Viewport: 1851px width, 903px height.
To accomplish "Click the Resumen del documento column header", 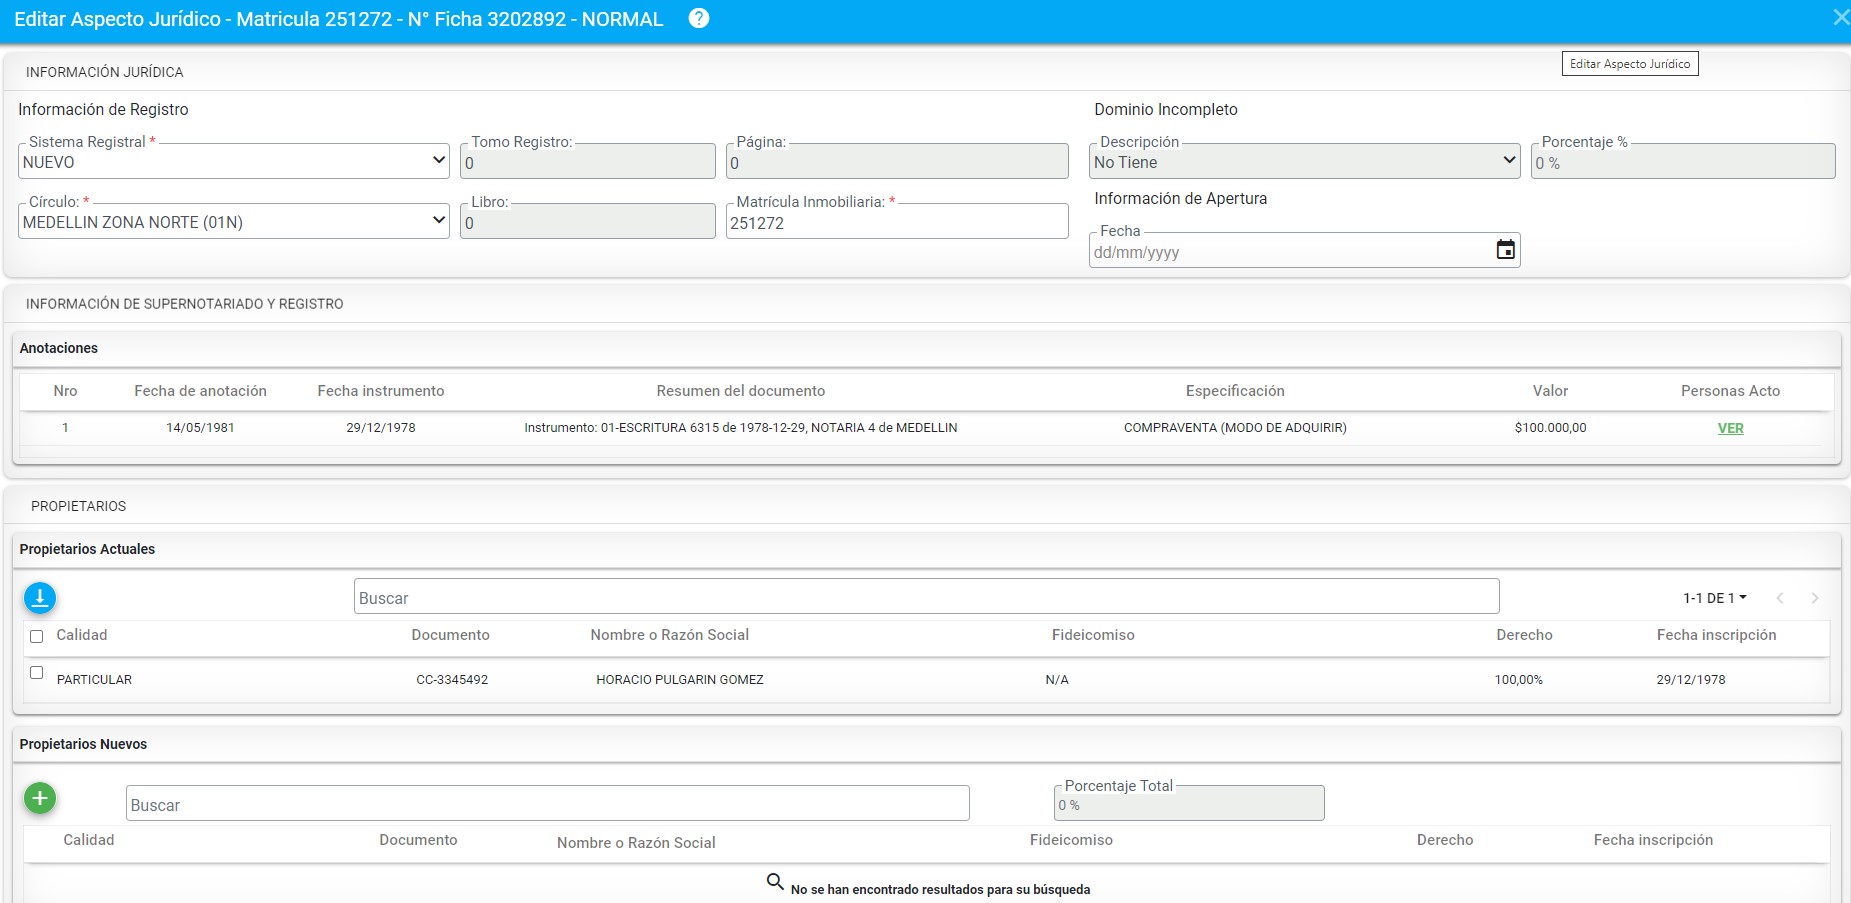I will 741,391.
